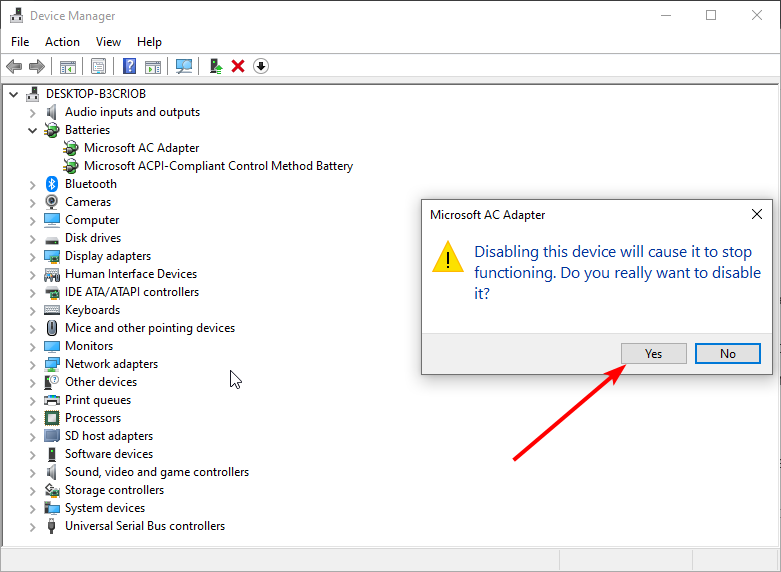Select Microsoft AC Adapter device
The width and height of the screenshot is (781, 572).
point(141,148)
